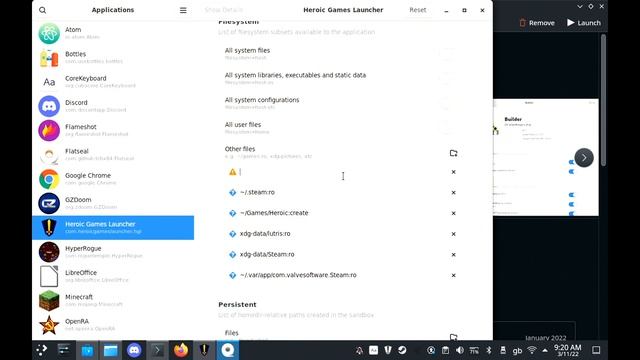The image size is (640, 360).
Task: Open the Flatseal hamburger menu
Action: [183, 10]
